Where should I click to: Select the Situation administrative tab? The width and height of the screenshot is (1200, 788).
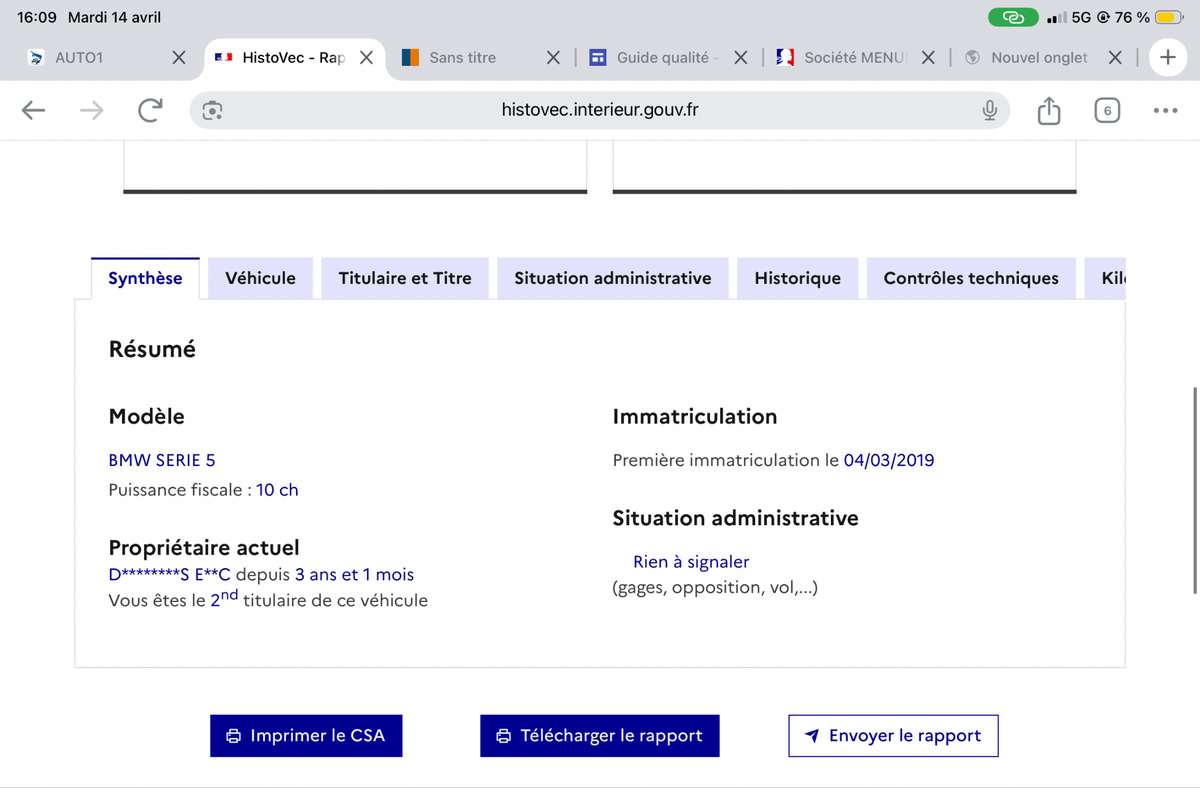click(613, 278)
